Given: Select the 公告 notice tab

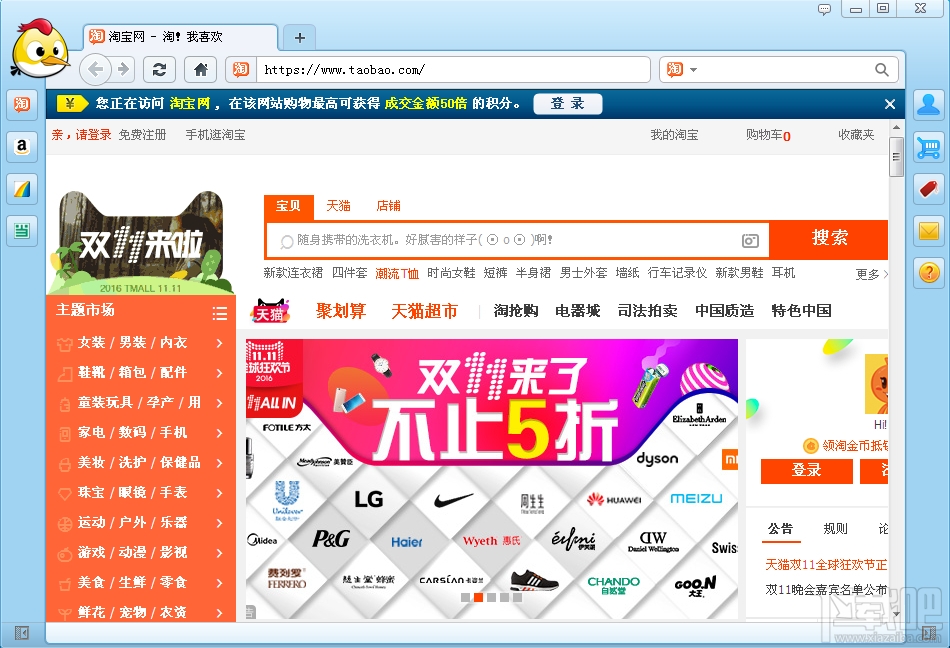Looking at the screenshot, I should 780,529.
